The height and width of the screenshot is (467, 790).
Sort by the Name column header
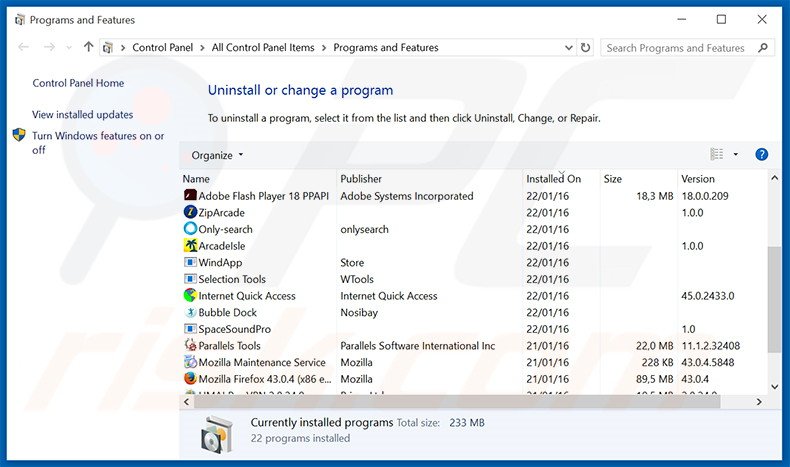click(258, 179)
